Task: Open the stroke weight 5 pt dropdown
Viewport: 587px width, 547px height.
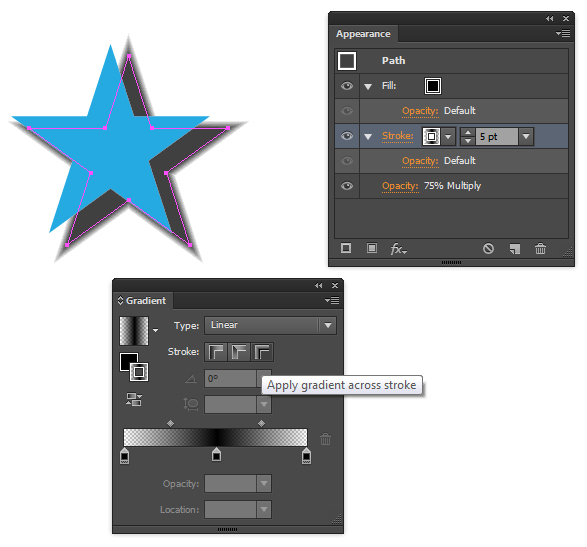Action: tap(526, 137)
